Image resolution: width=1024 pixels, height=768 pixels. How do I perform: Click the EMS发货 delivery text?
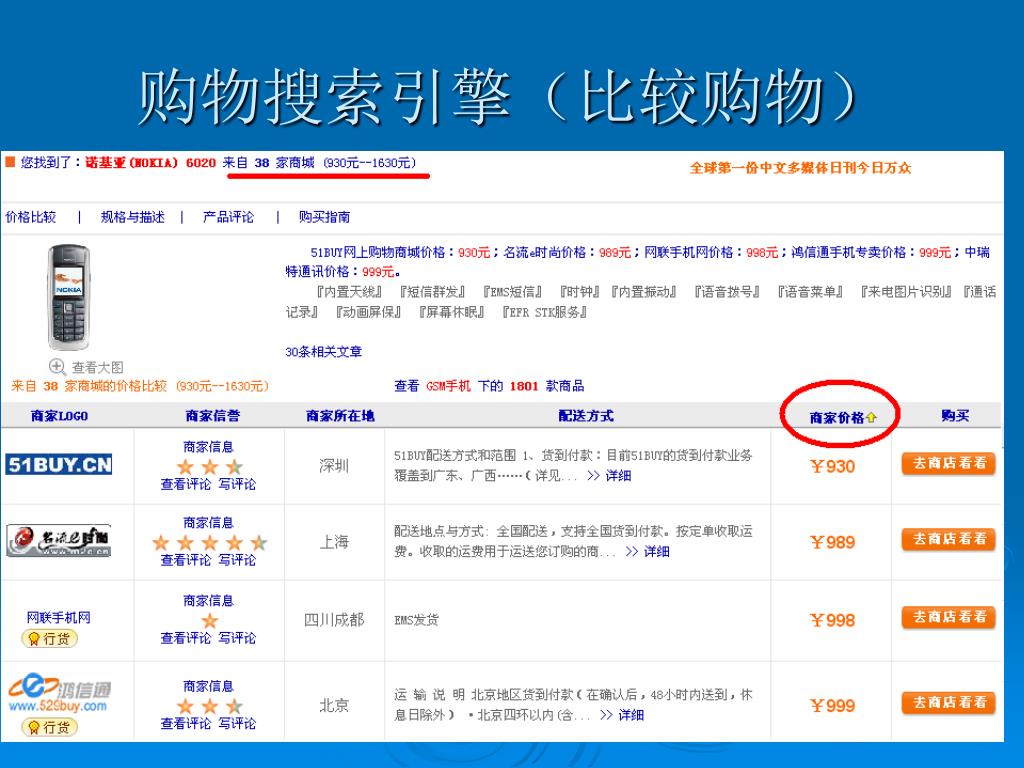pyautogui.click(x=416, y=620)
